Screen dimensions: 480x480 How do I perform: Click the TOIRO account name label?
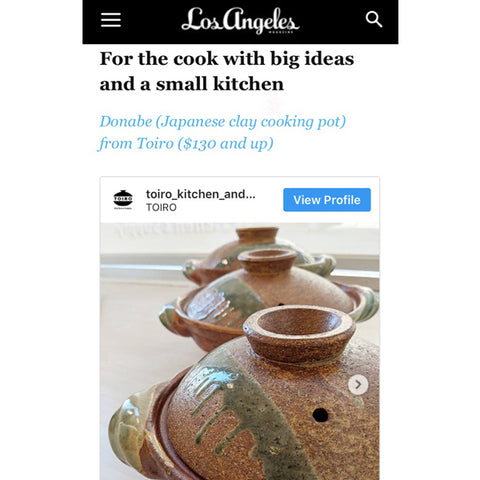coord(161,207)
